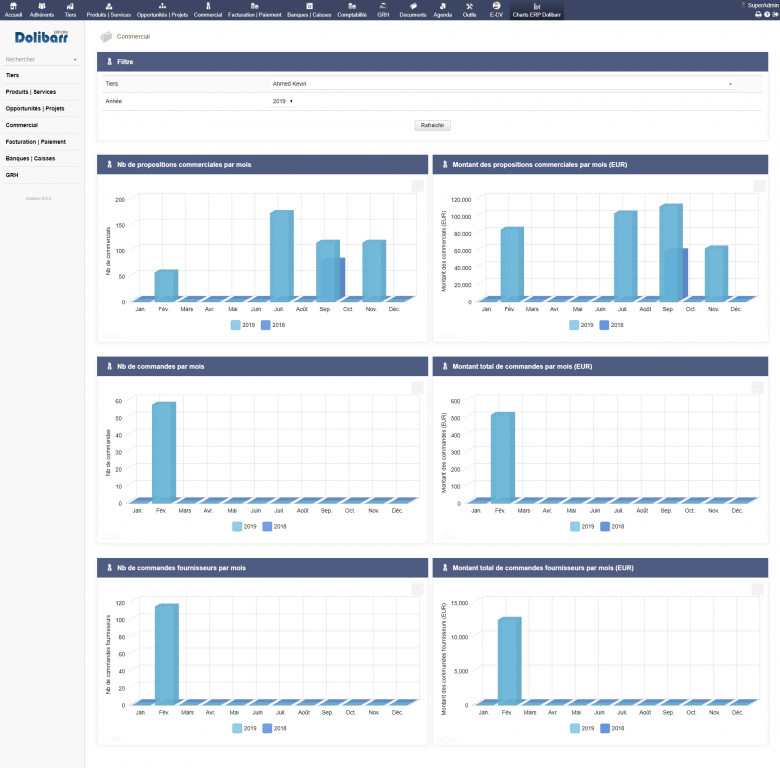The width and height of the screenshot is (780, 768).
Task: Toggle 2019 series in Montant des propositions chart
Action: tap(581, 325)
